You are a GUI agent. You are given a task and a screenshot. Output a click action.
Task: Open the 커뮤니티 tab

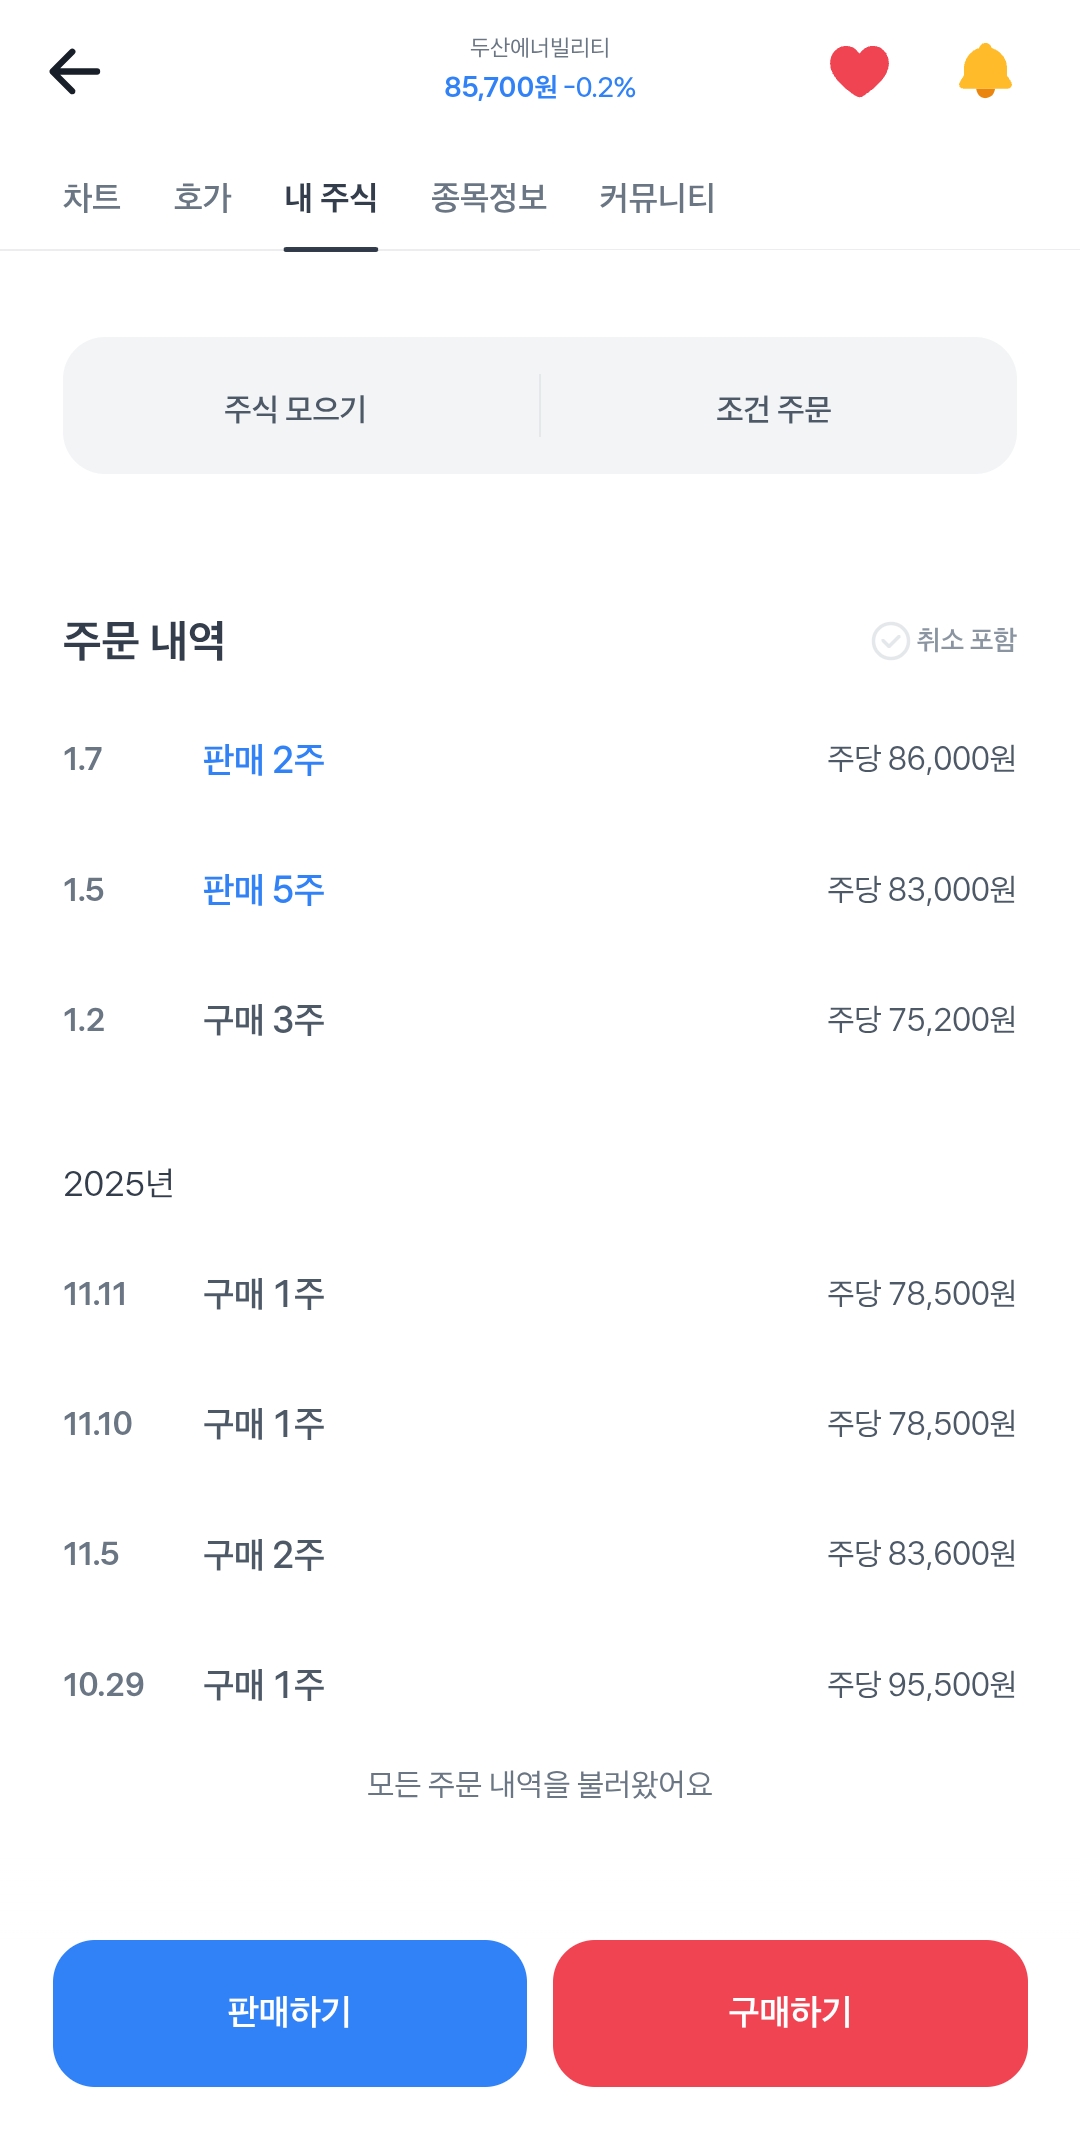(656, 198)
